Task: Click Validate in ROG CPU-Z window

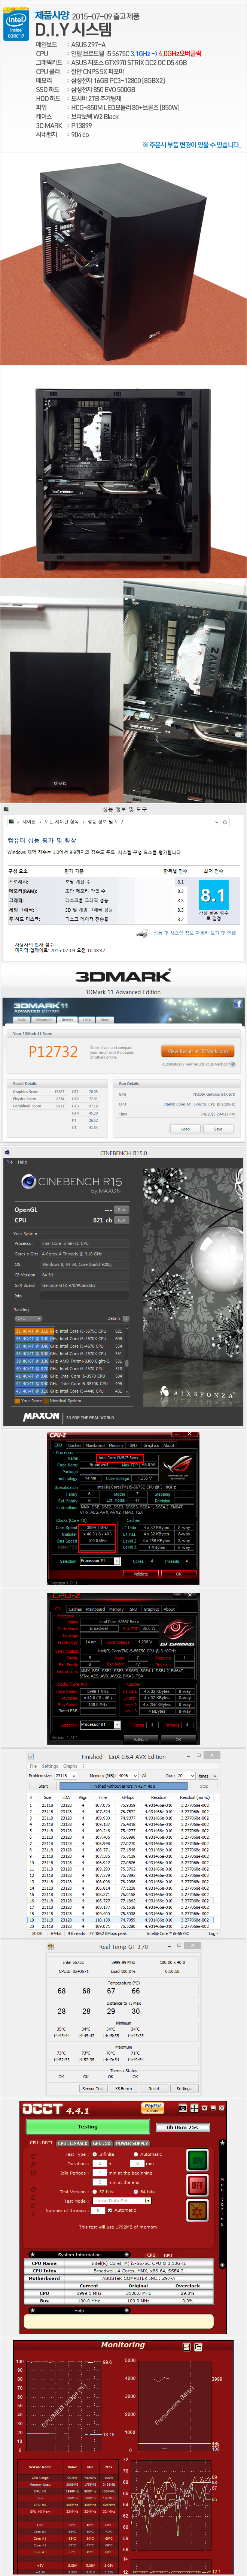Action: pos(141,1574)
